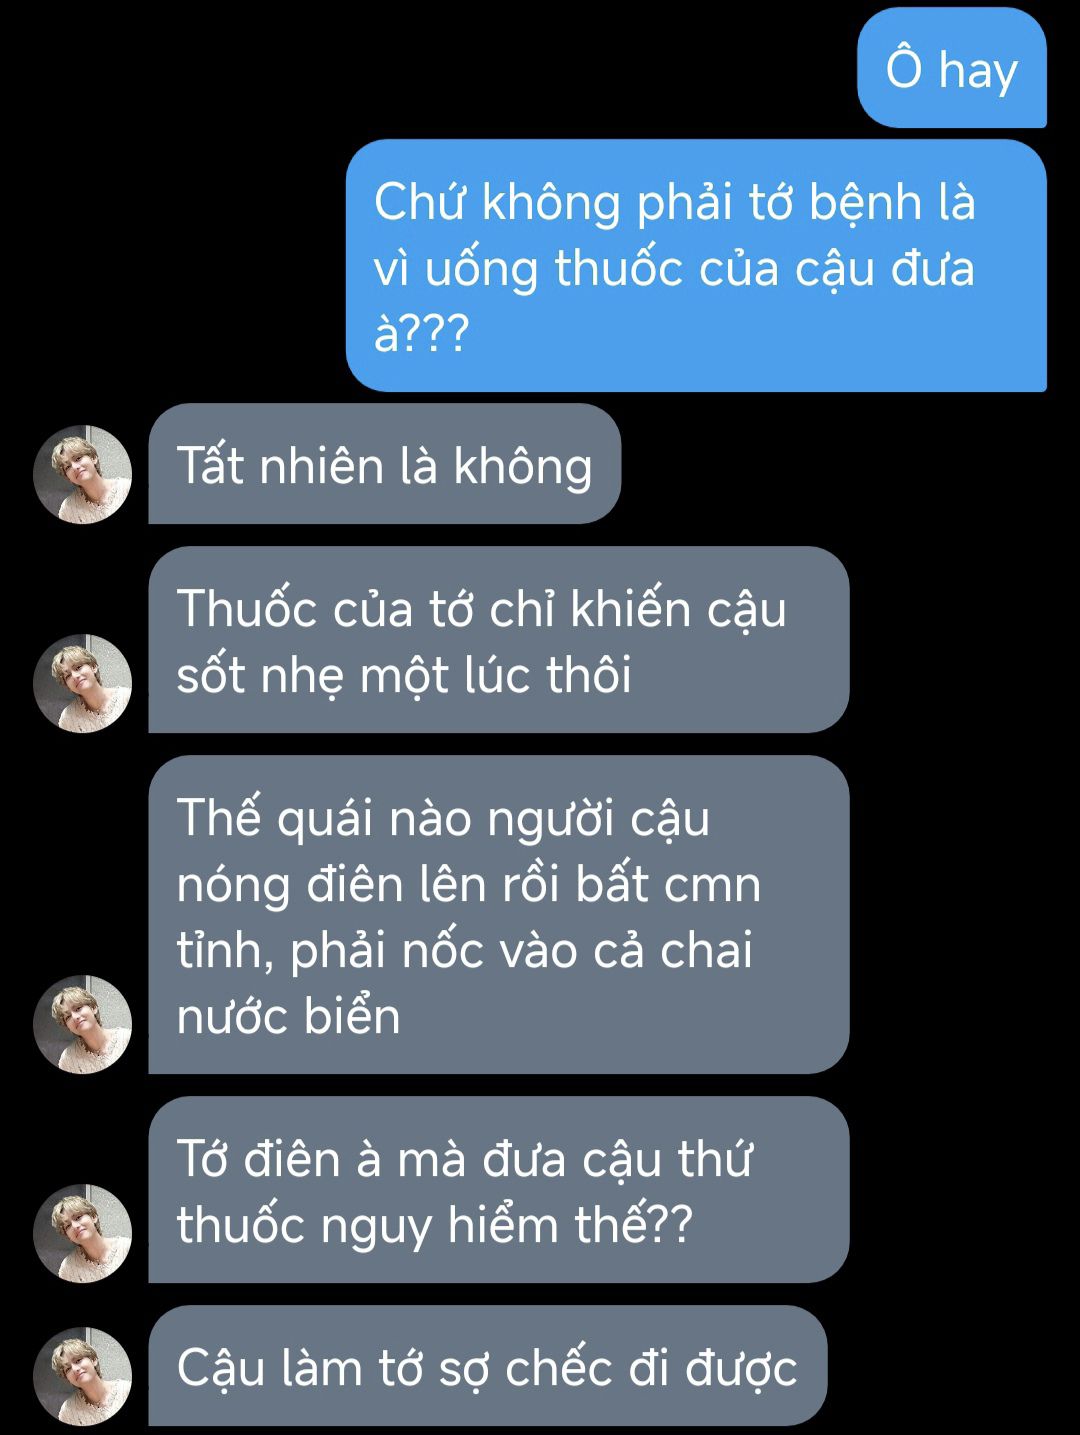Select the "Ô hay" sent message bubble
Viewport: 1080px width, 1435px height.
[x=952, y=68]
